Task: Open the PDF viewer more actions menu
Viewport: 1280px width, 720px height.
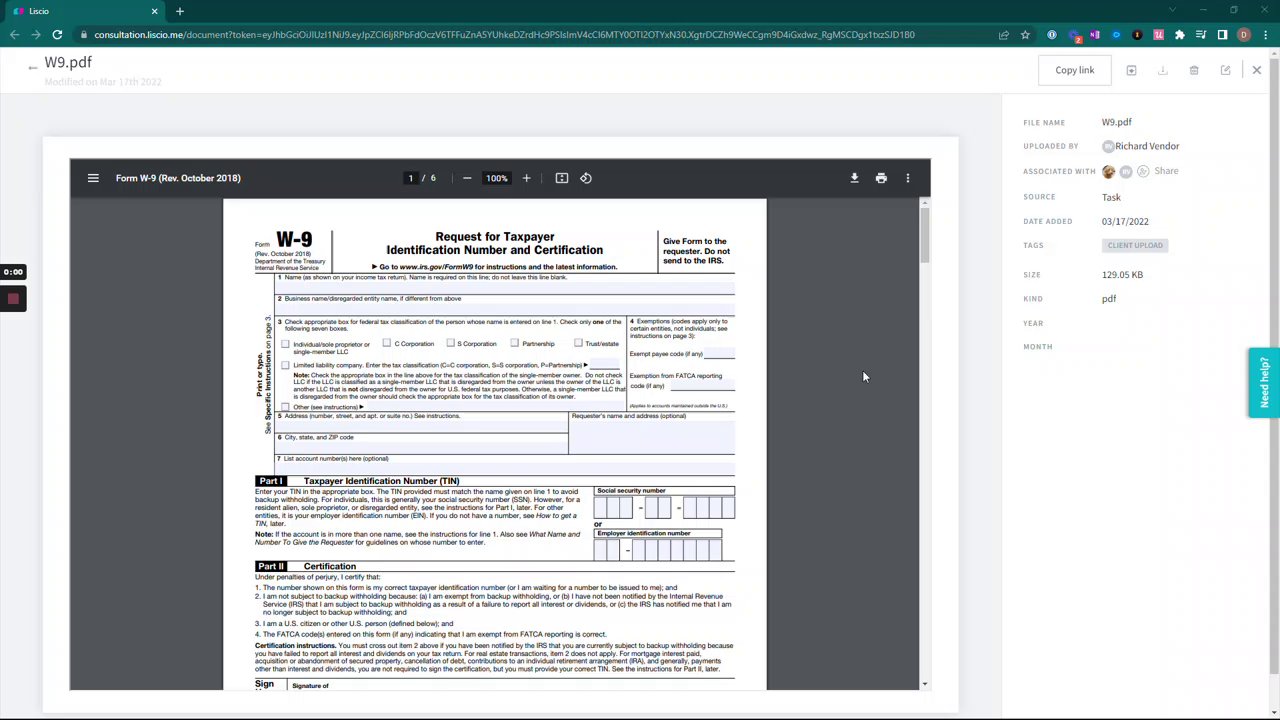Action: (908, 178)
